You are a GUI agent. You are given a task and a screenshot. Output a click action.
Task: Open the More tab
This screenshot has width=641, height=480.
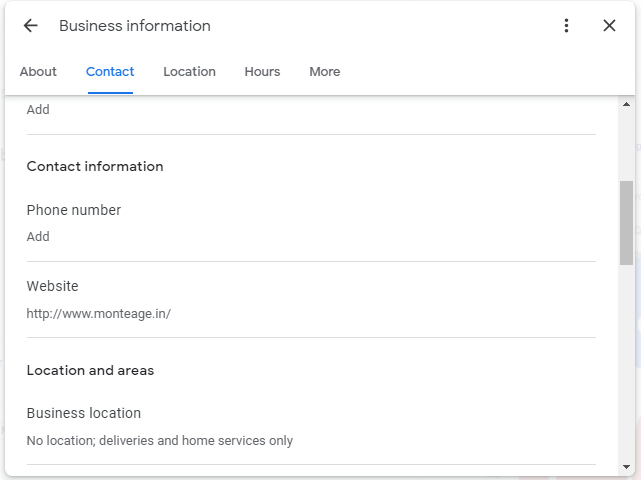click(x=325, y=72)
